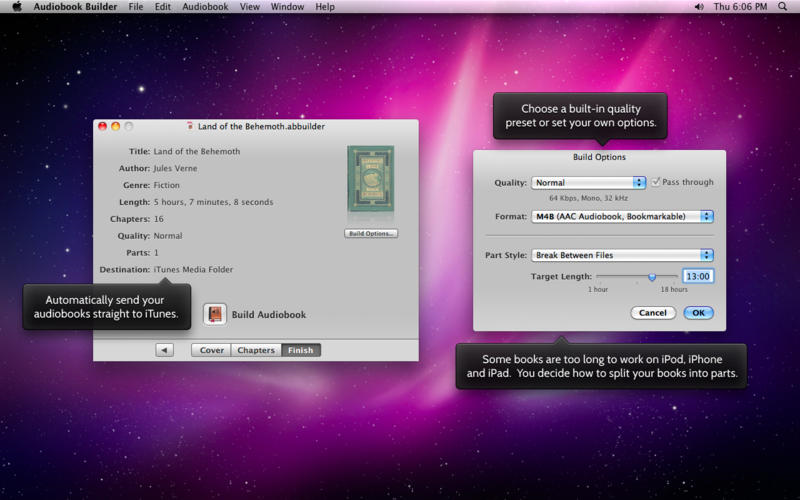The height and width of the screenshot is (500, 800).
Task: Click OK in Build Options
Action: click(698, 313)
